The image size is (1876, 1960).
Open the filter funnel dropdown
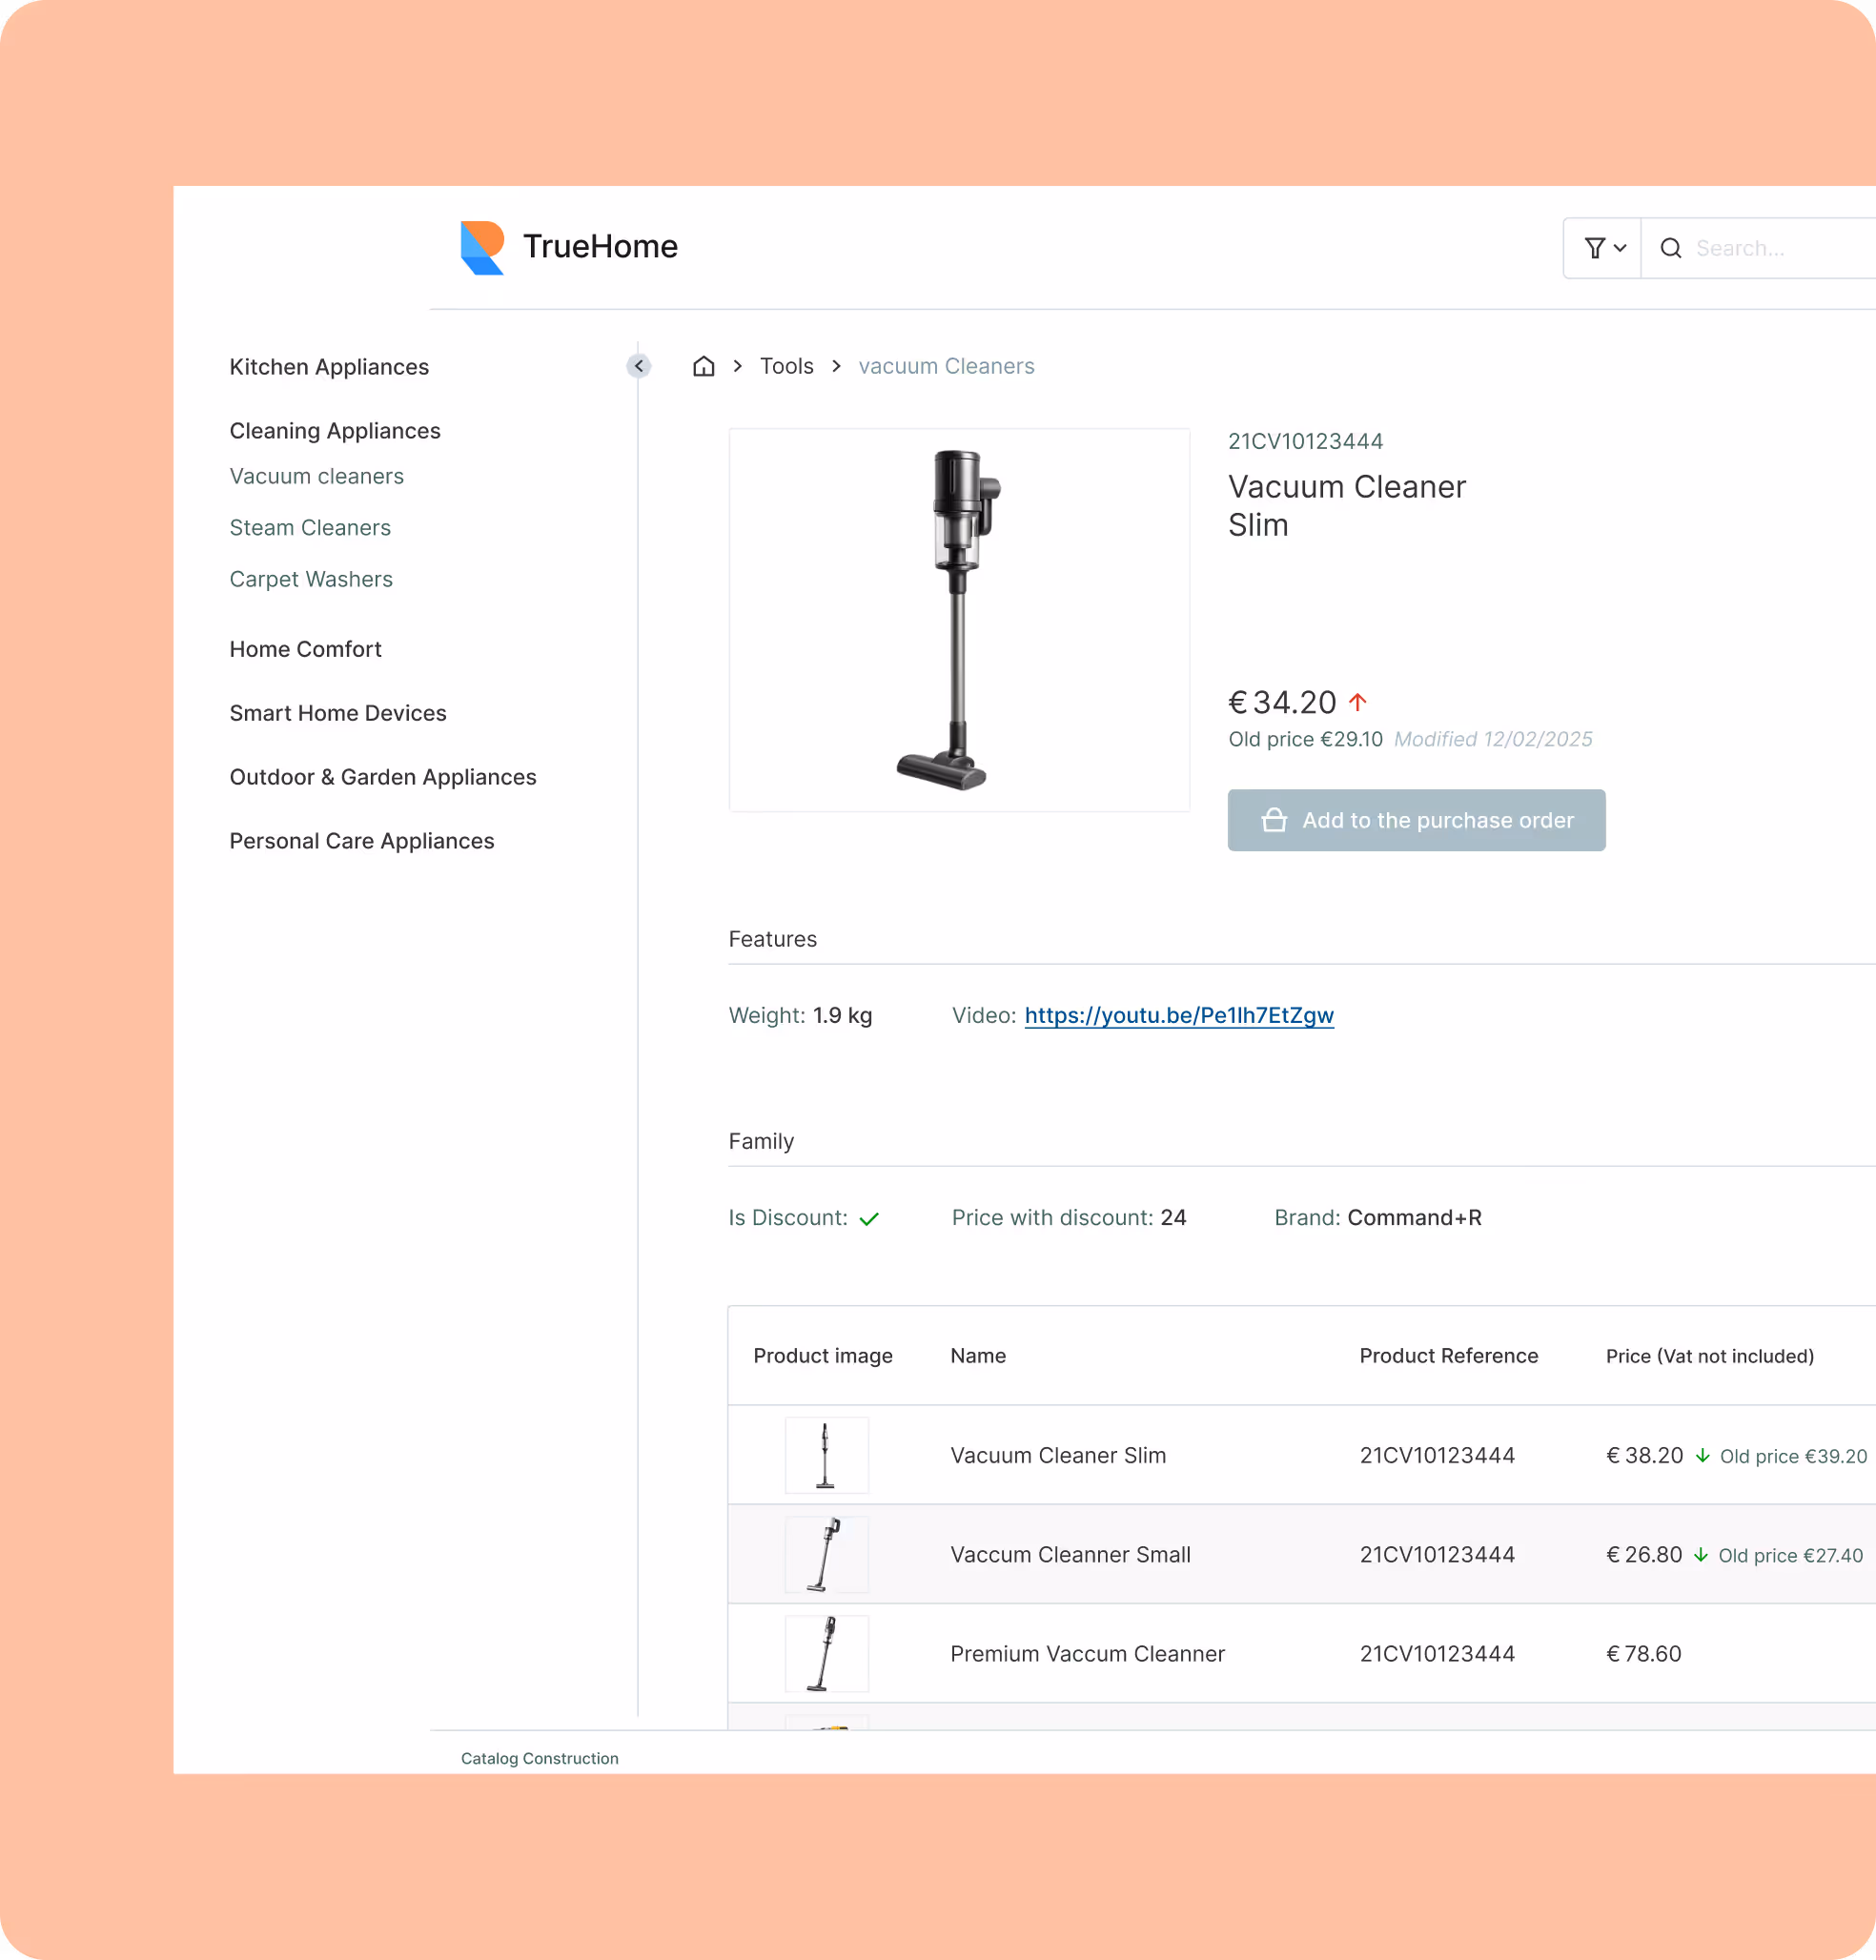tap(1603, 248)
